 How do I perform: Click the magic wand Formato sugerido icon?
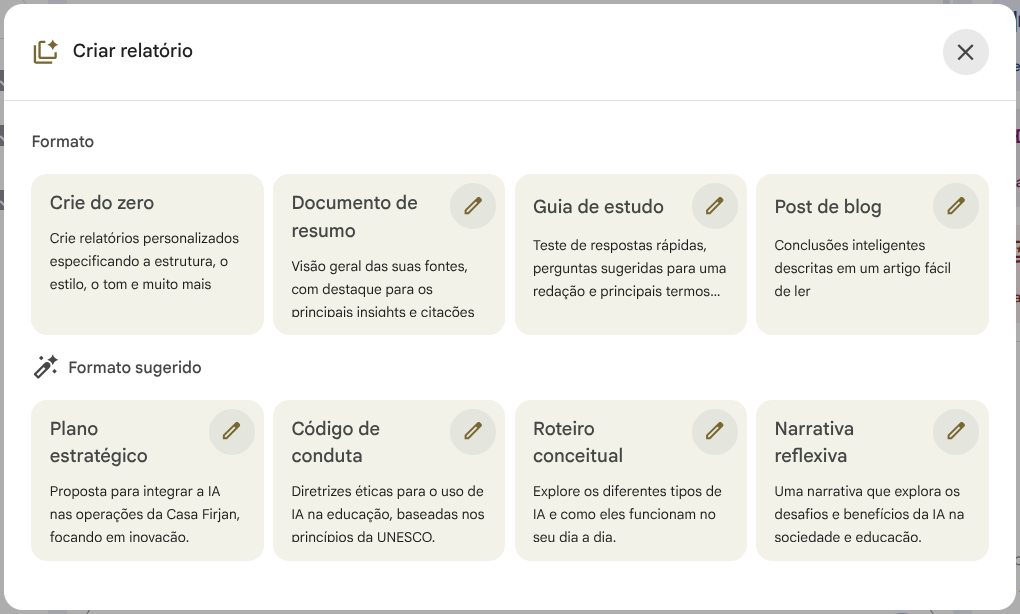[45, 367]
